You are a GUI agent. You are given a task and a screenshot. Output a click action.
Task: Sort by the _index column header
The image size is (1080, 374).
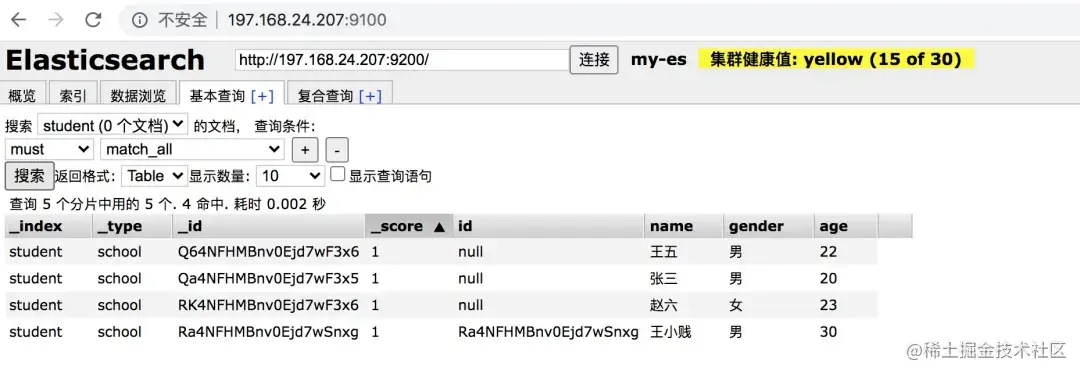pyautogui.click(x=48, y=226)
